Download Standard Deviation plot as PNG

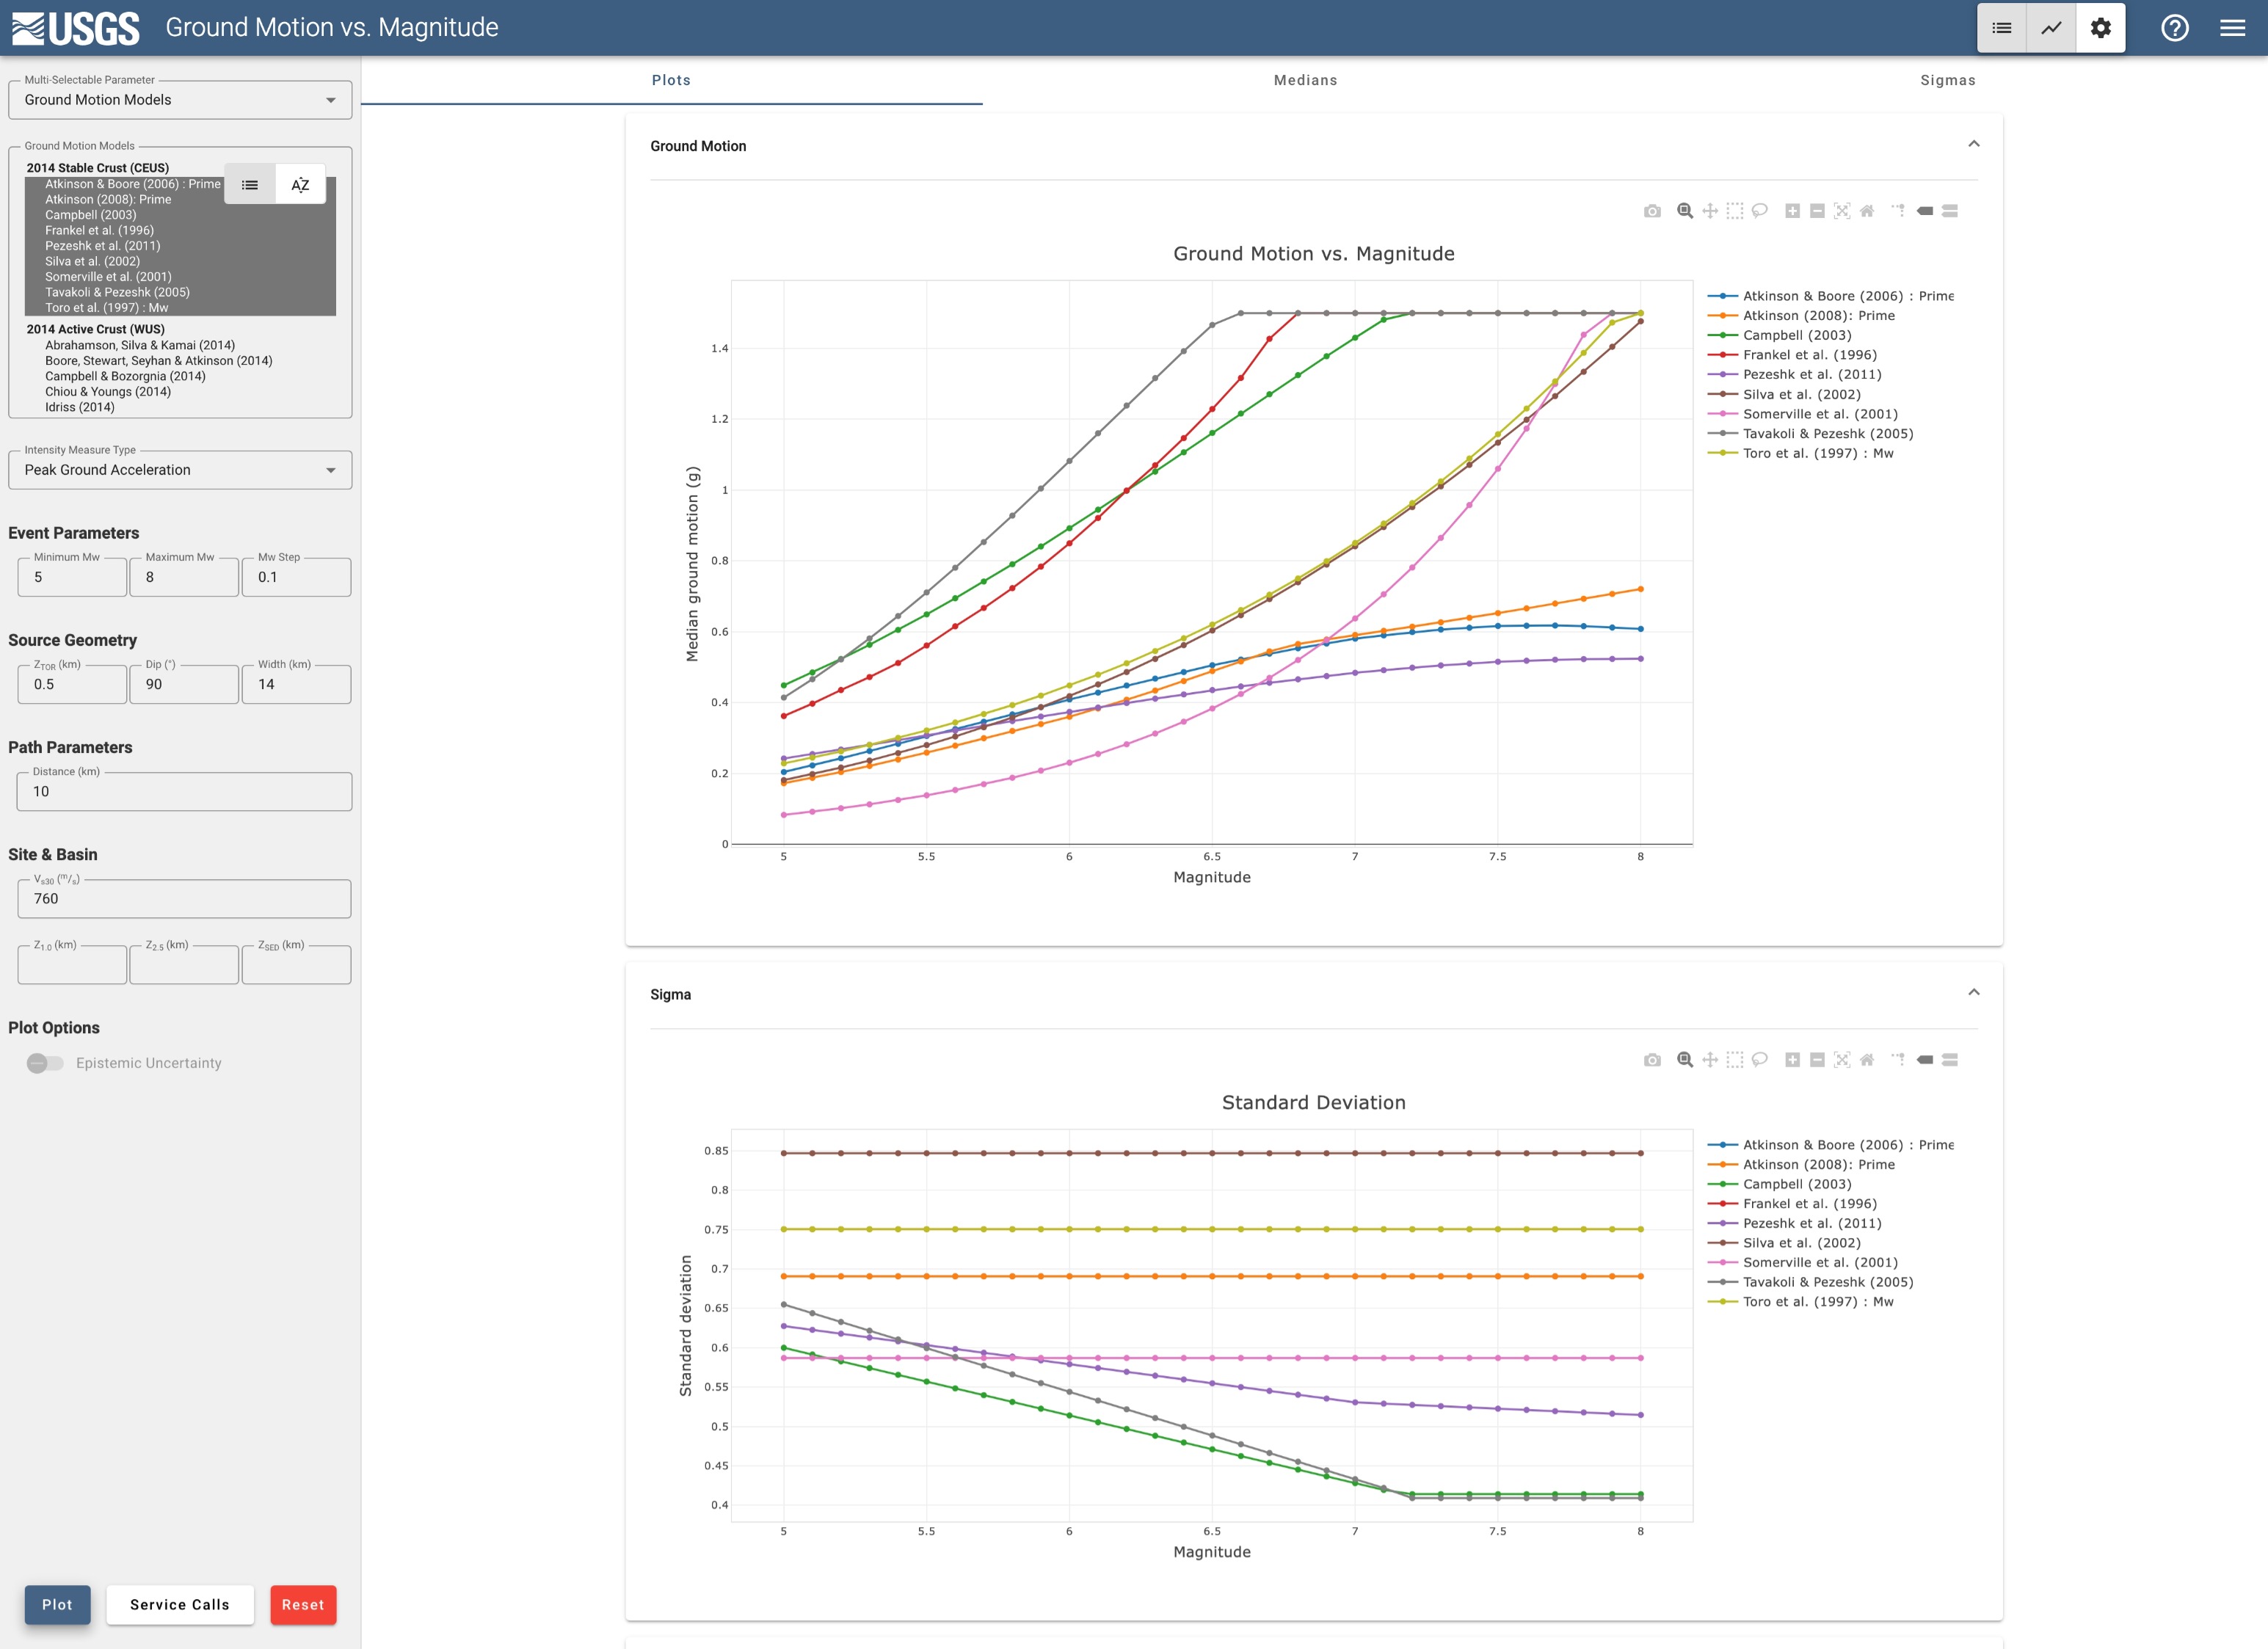[1652, 1060]
